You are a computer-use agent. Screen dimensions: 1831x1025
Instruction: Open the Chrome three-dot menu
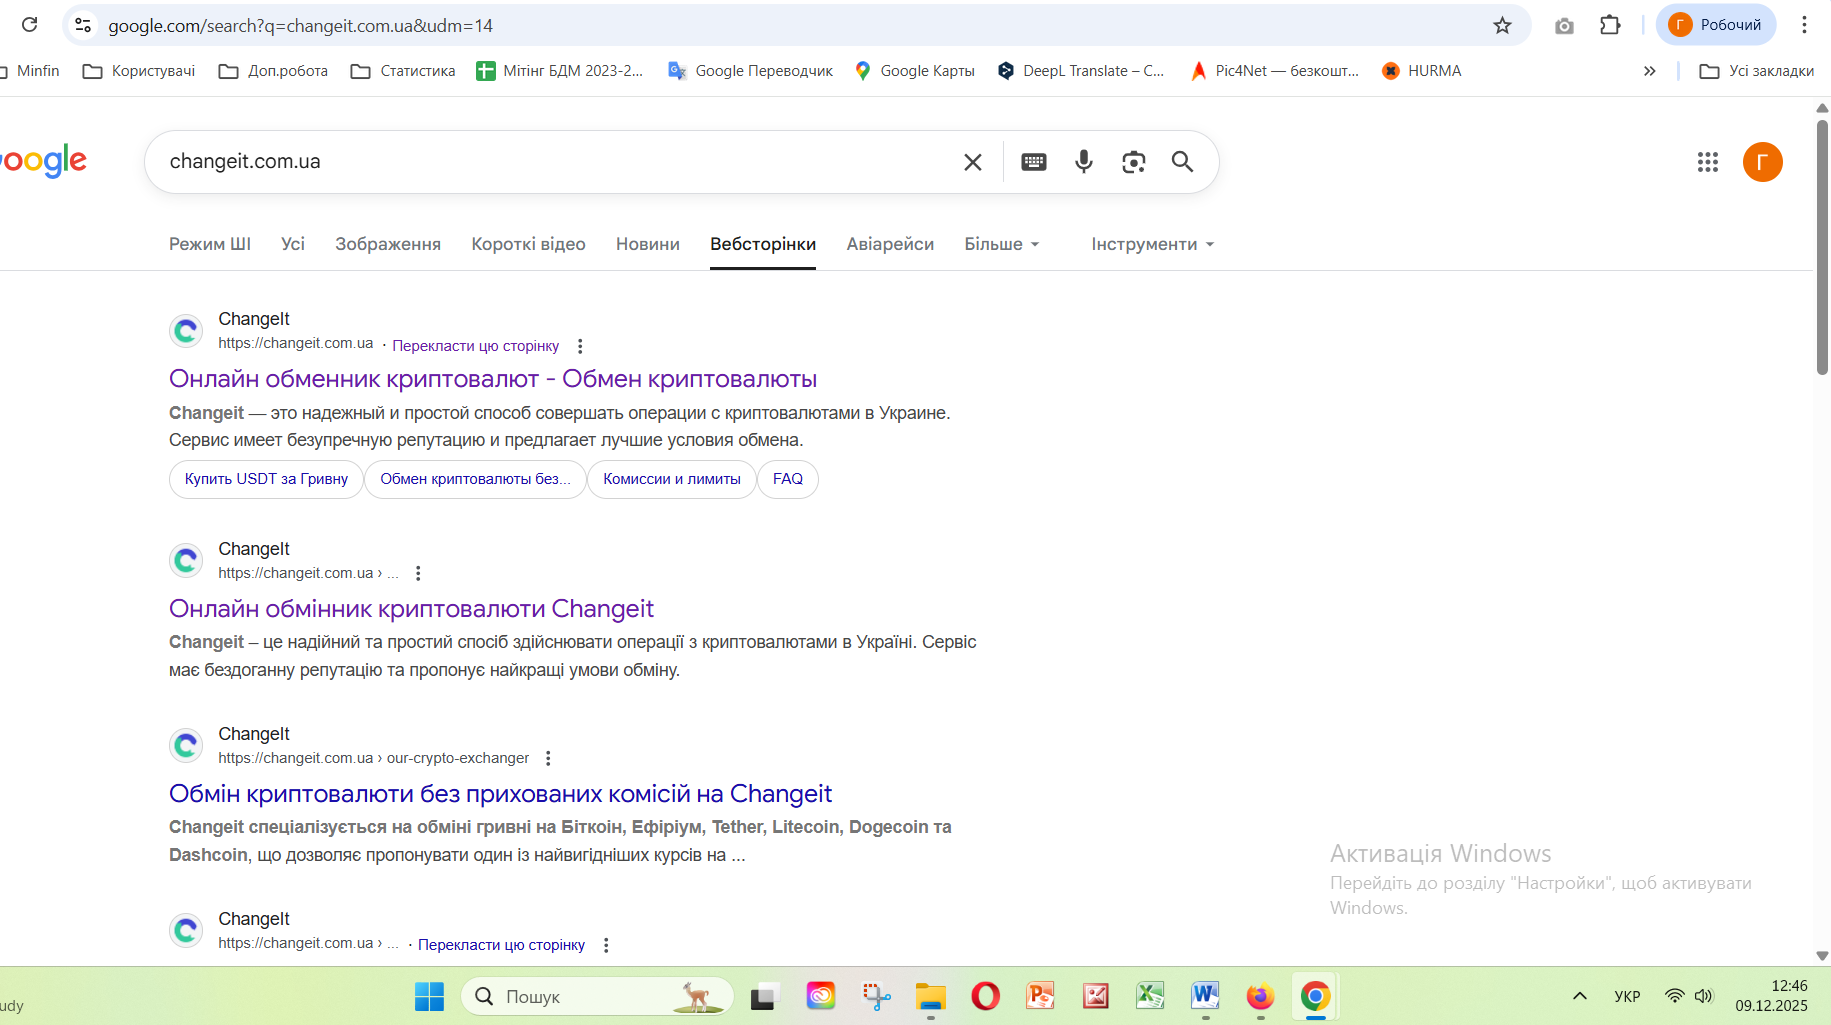tap(1804, 25)
